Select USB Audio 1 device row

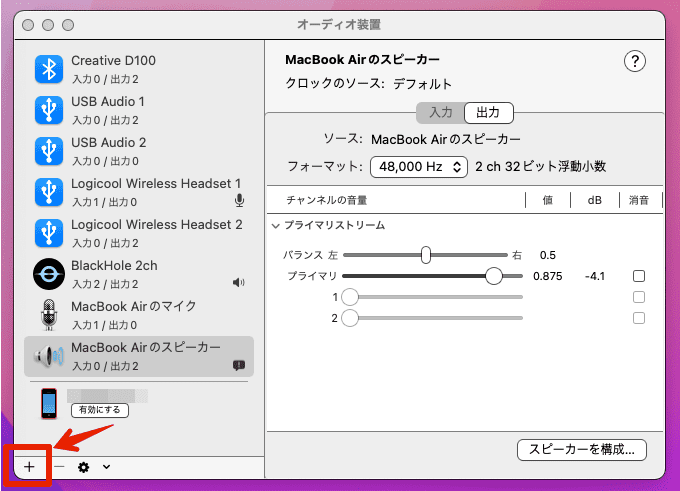(139, 110)
